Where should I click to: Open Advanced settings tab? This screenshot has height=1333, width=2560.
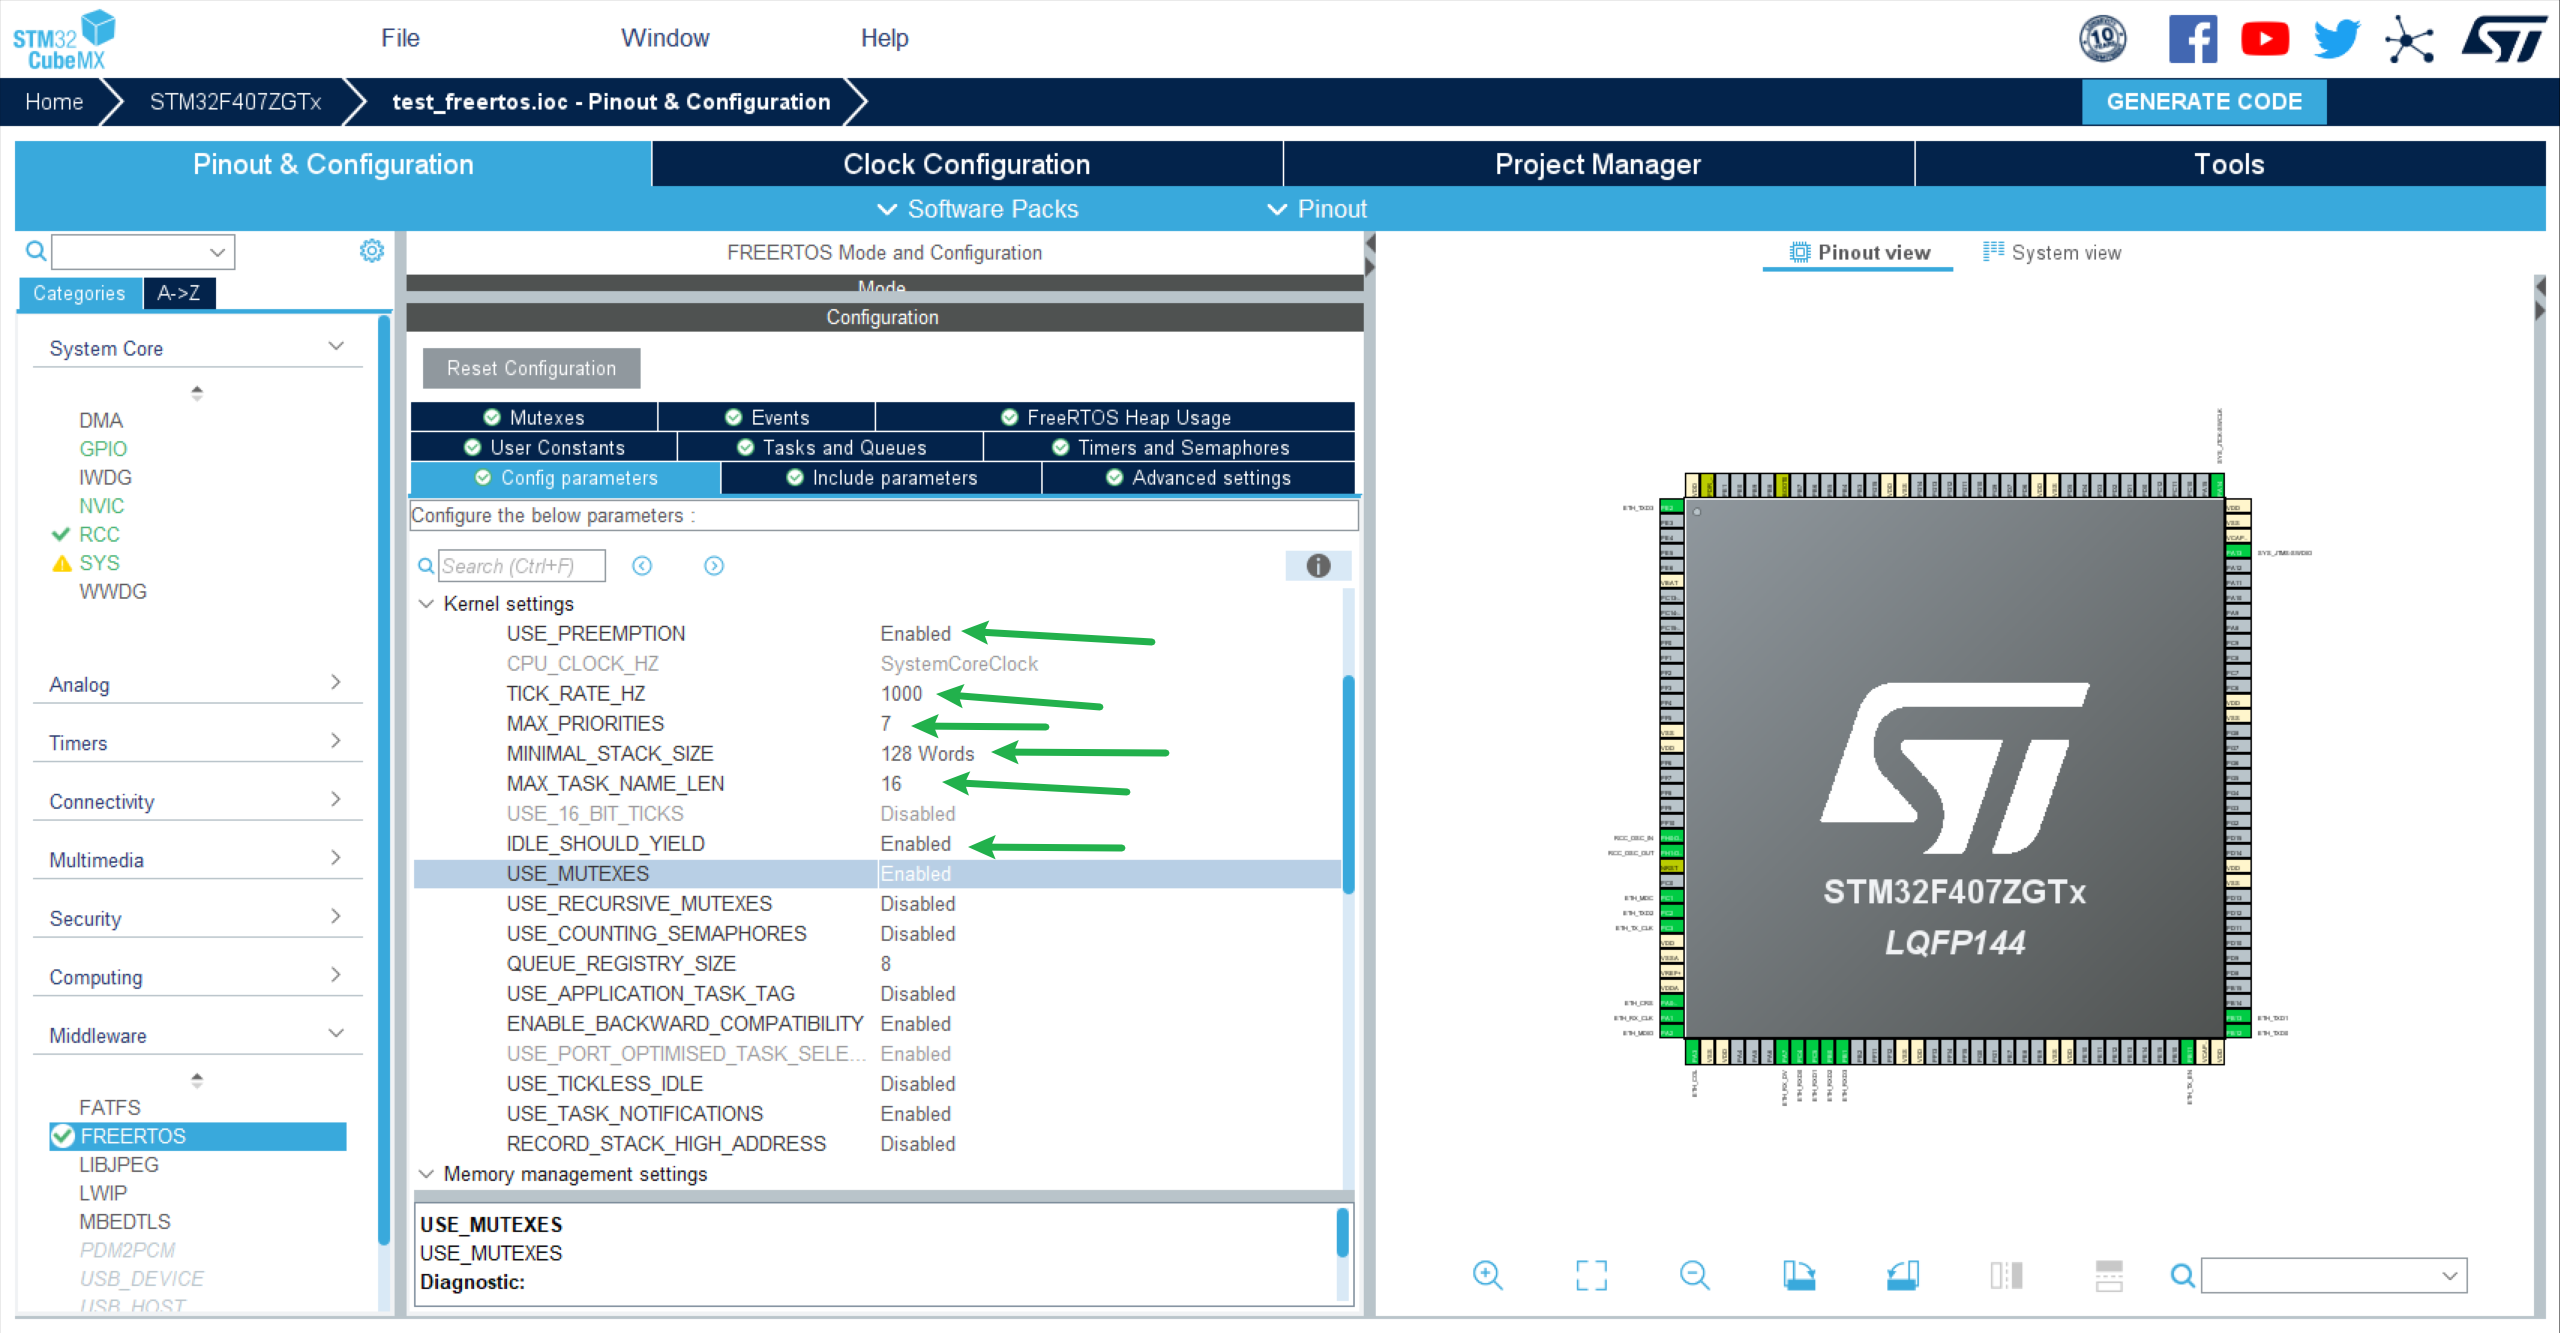1198,478
